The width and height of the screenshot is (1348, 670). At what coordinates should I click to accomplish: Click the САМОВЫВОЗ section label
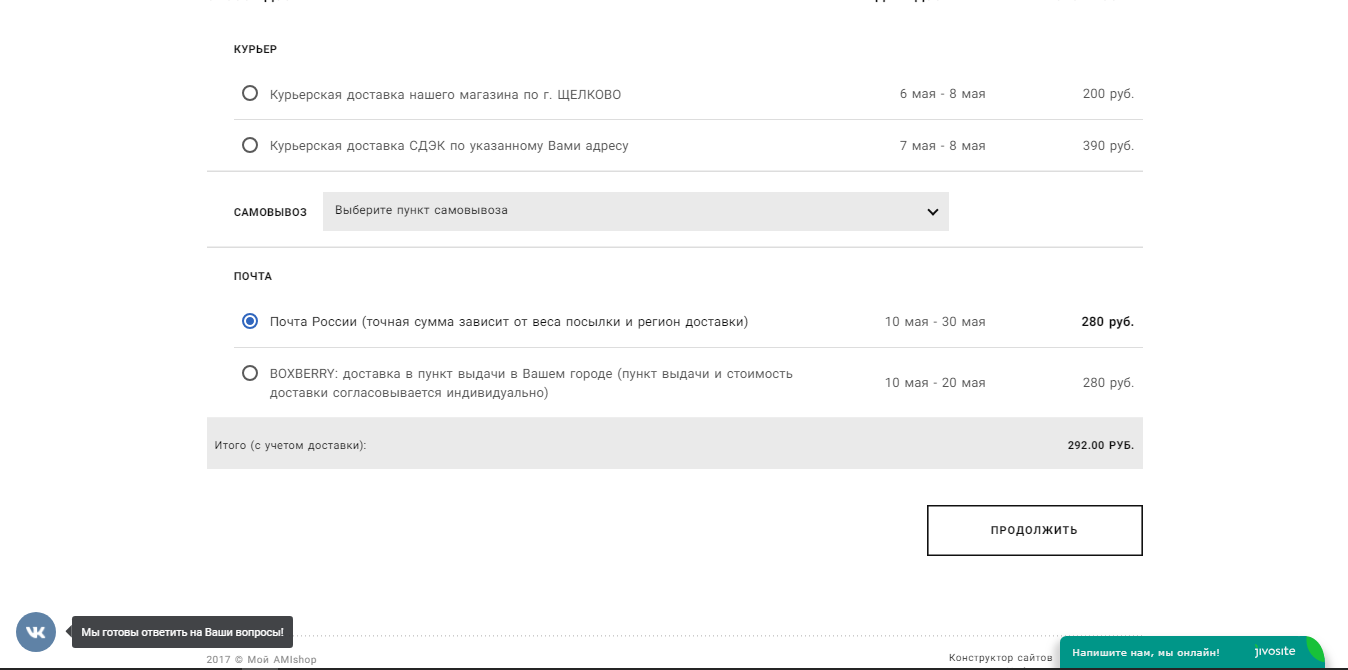click(x=270, y=212)
